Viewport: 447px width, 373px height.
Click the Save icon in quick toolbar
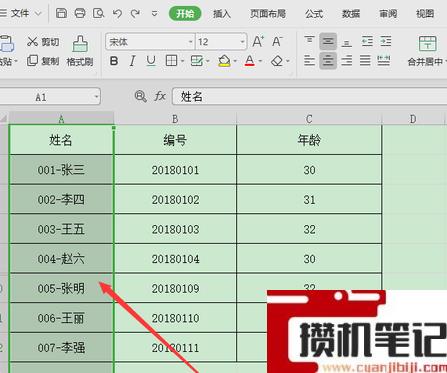61,13
